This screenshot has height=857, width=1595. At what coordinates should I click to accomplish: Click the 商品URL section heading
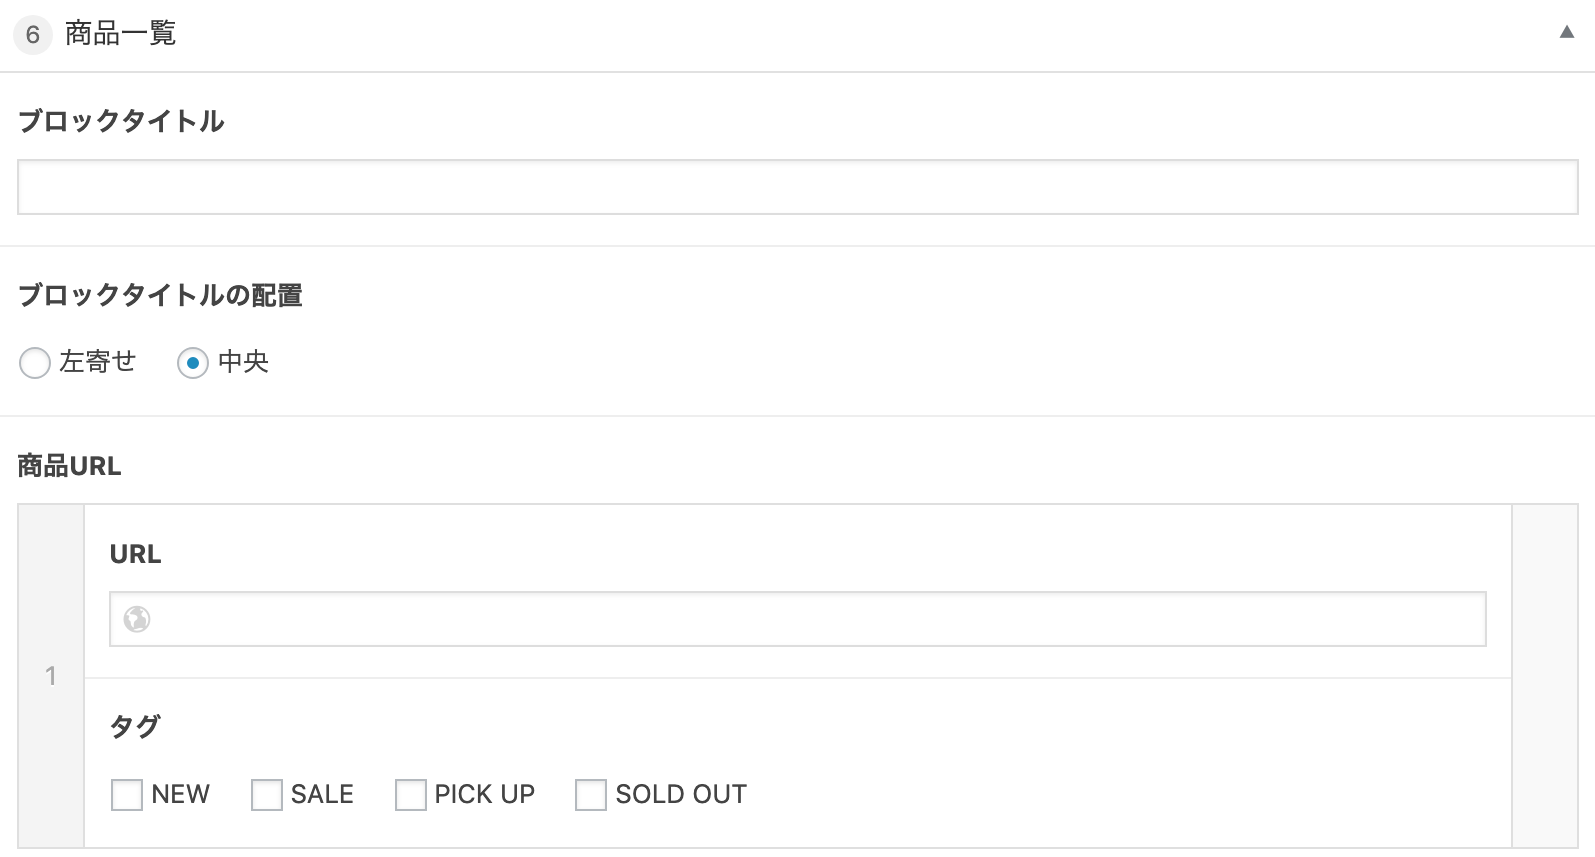pos(69,466)
